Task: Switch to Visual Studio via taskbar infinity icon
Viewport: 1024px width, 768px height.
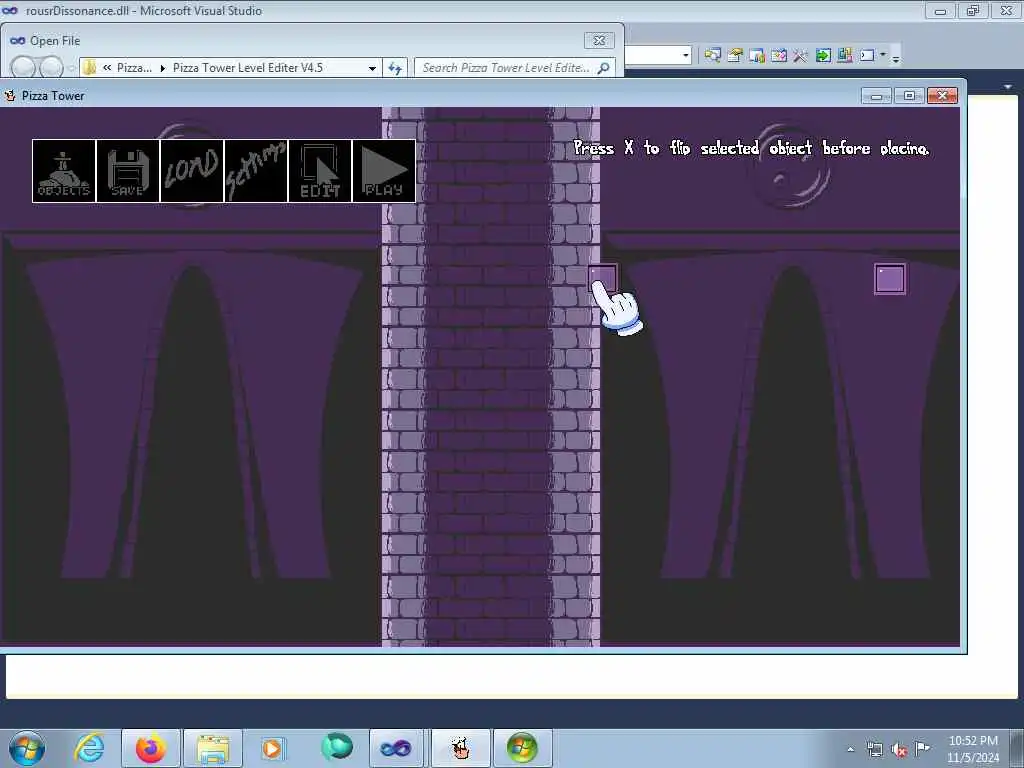Action: click(x=396, y=748)
